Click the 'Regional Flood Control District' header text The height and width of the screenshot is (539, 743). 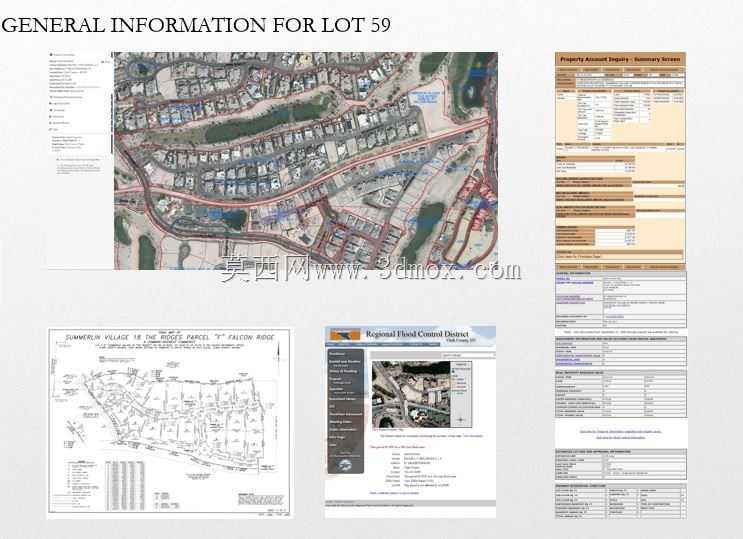(x=417, y=334)
